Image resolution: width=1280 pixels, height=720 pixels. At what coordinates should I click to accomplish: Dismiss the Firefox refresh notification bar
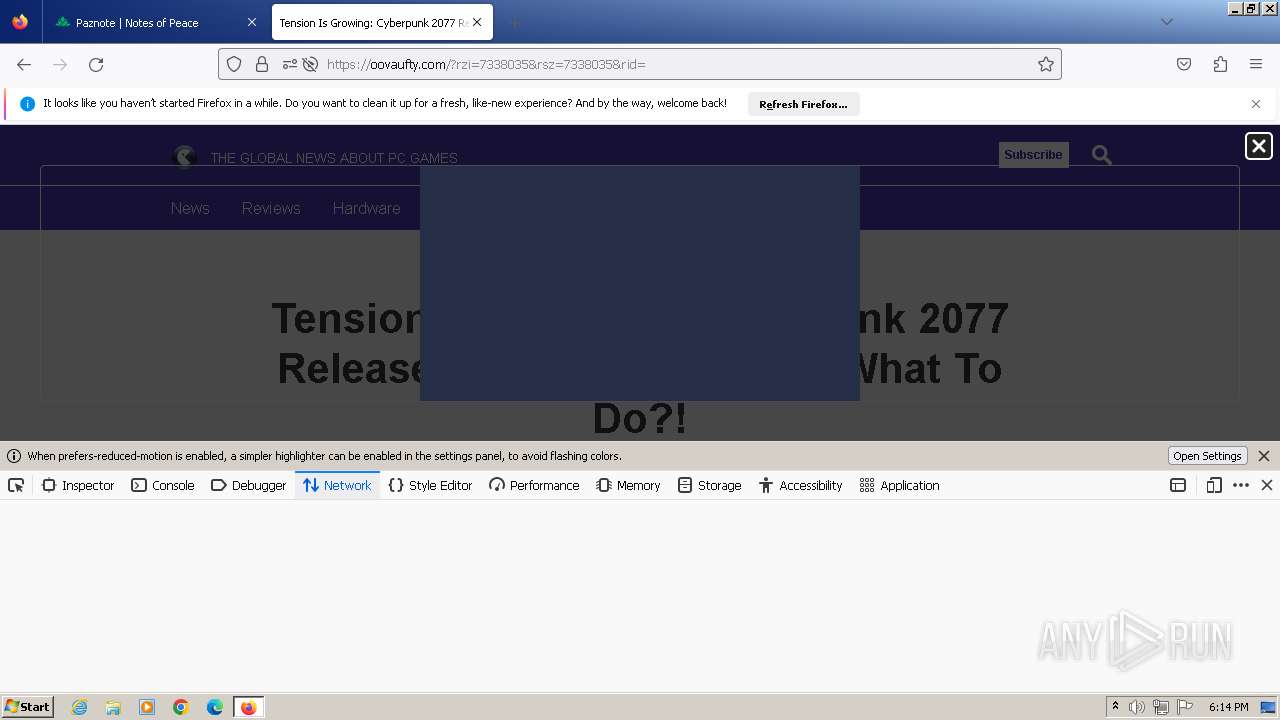click(1256, 104)
